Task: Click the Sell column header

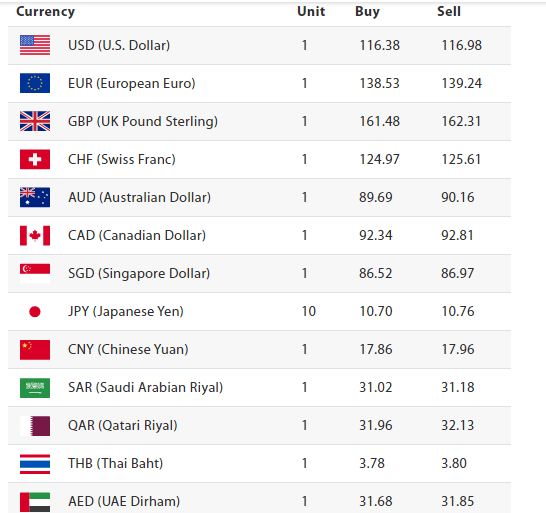Action: click(449, 11)
